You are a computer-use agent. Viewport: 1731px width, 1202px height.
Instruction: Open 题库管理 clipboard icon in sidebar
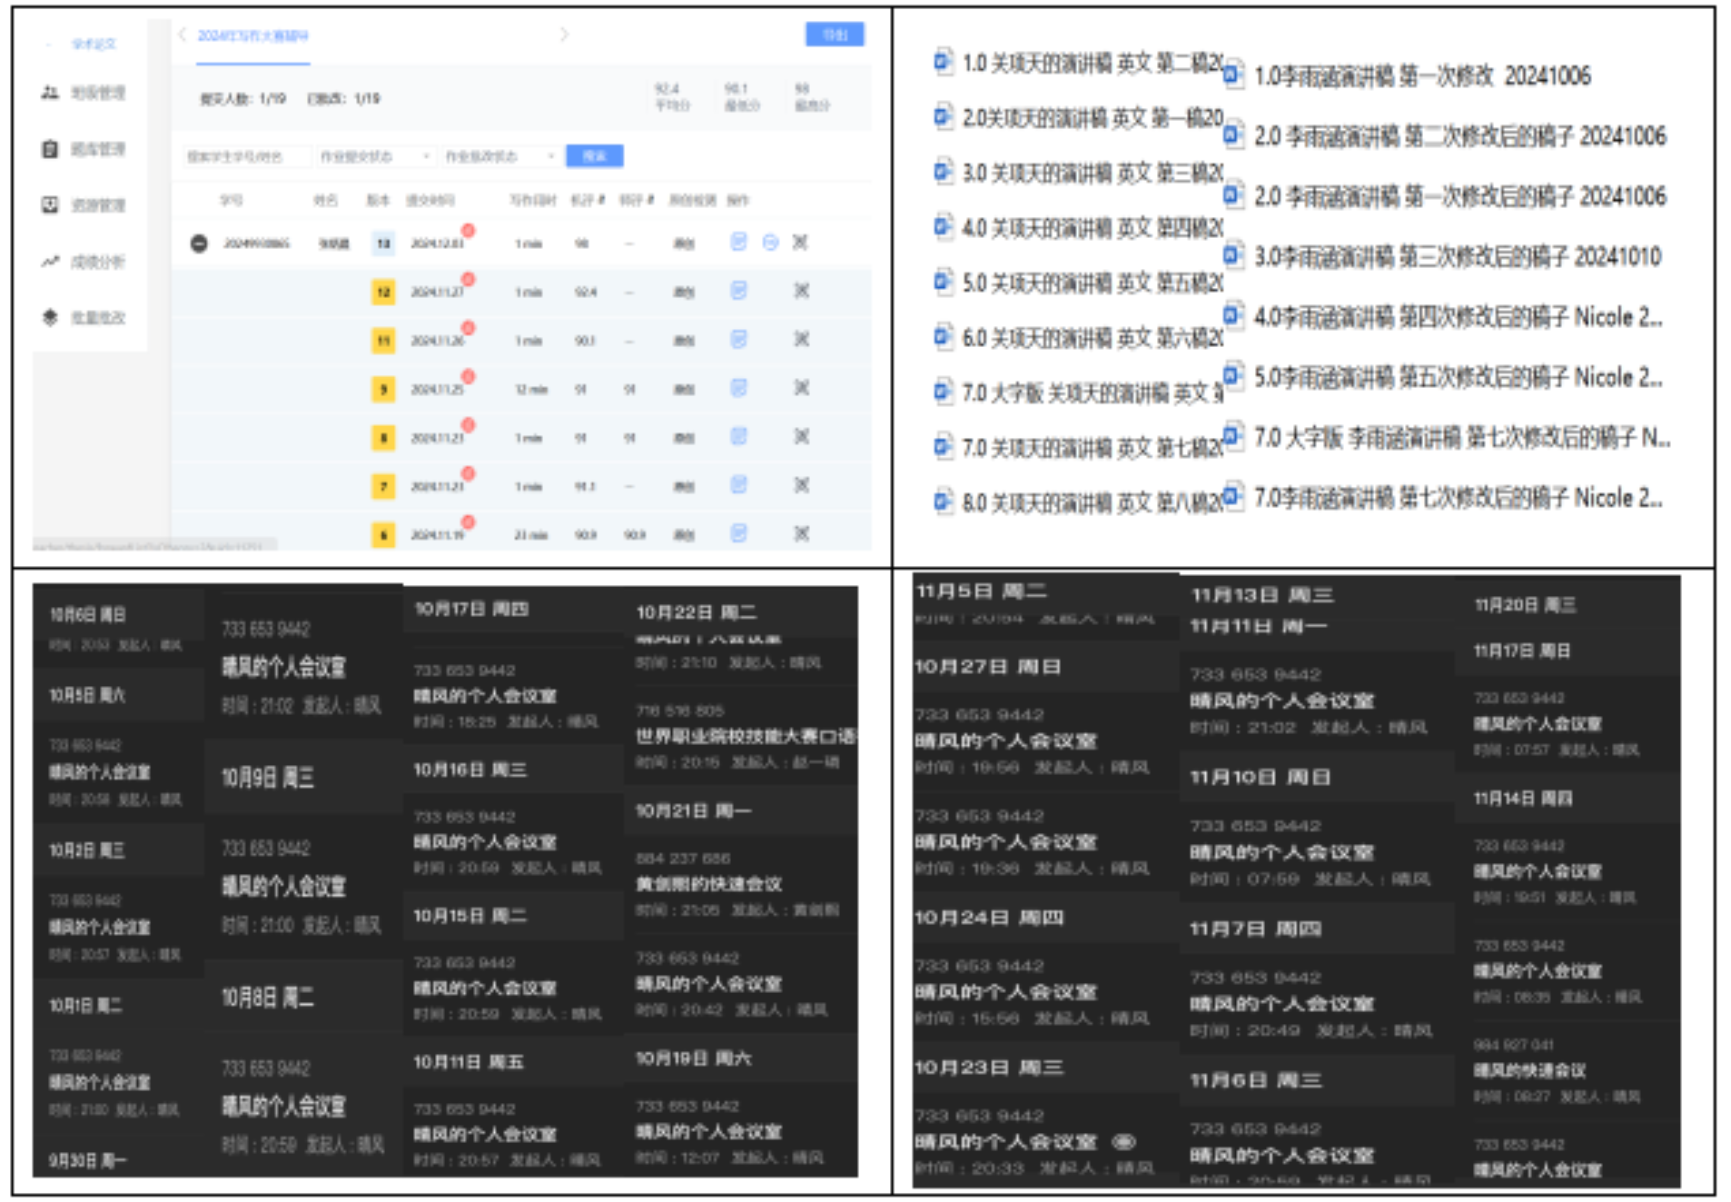pyautogui.click(x=50, y=149)
